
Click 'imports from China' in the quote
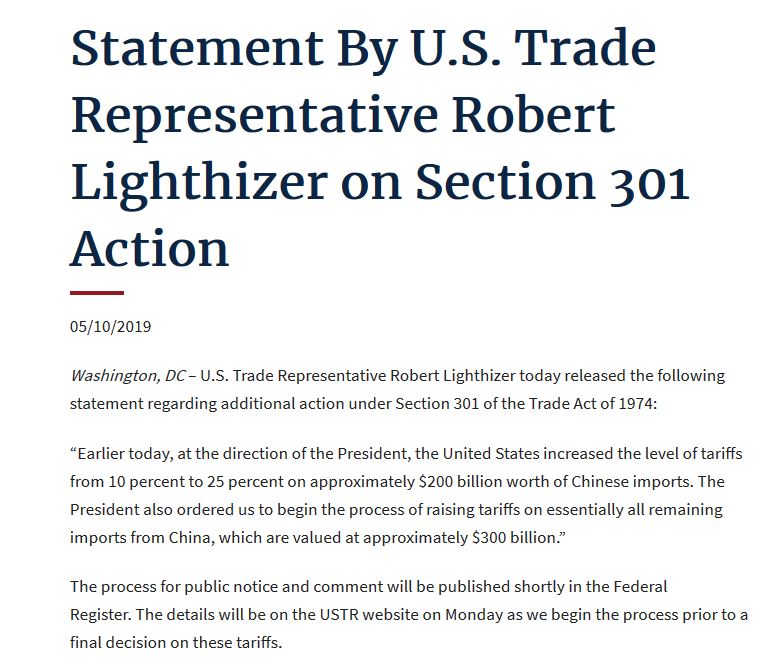pos(140,537)
